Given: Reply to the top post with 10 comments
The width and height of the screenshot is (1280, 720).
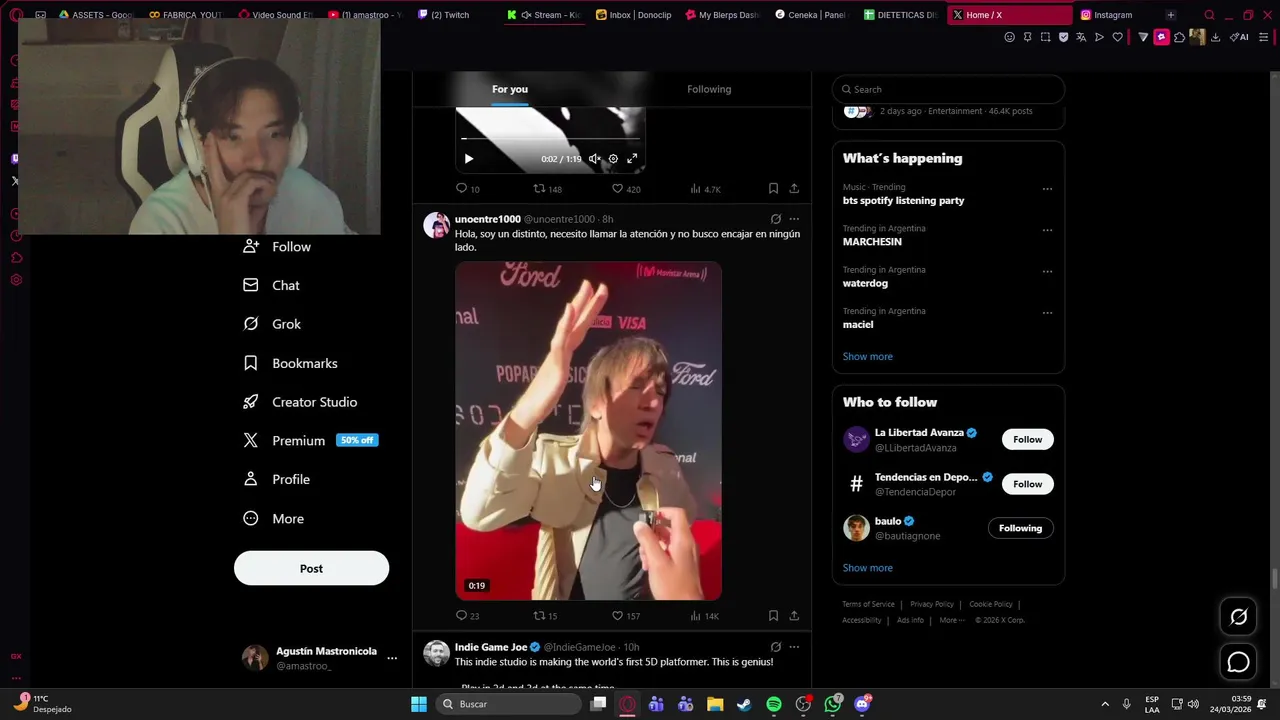Looking at the screenshot, I should pos(468,188).
